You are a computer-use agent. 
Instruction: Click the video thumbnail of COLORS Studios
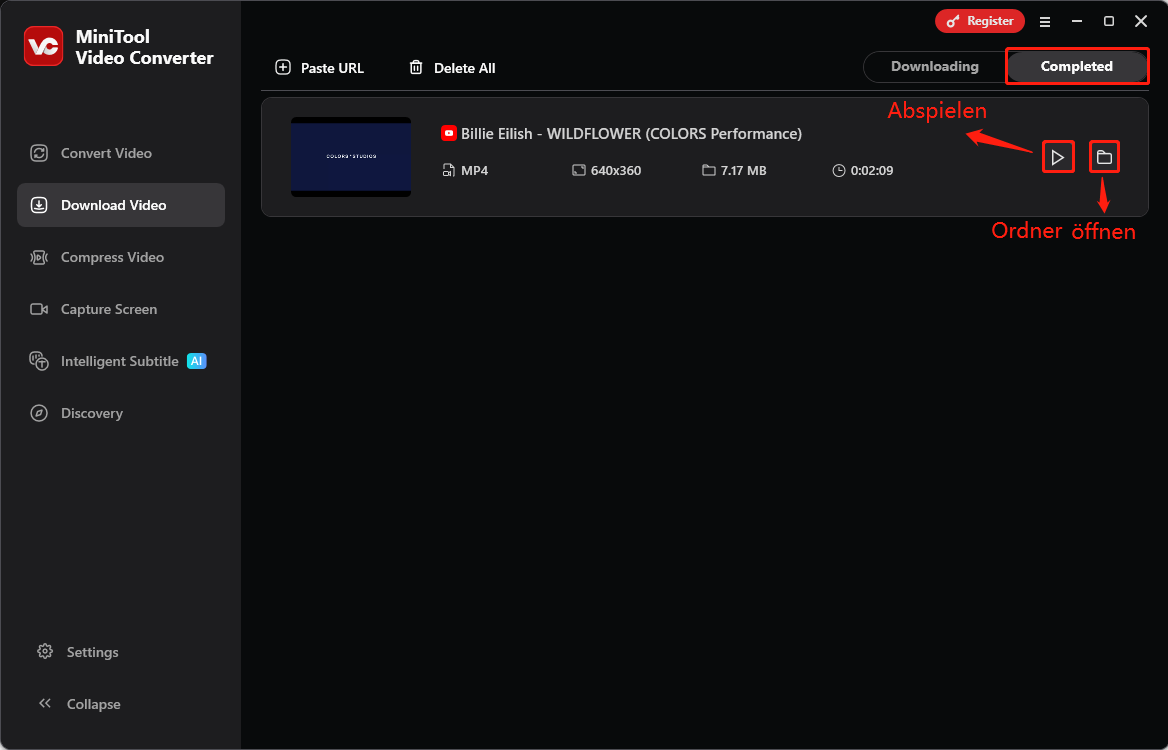click(351, 156)
